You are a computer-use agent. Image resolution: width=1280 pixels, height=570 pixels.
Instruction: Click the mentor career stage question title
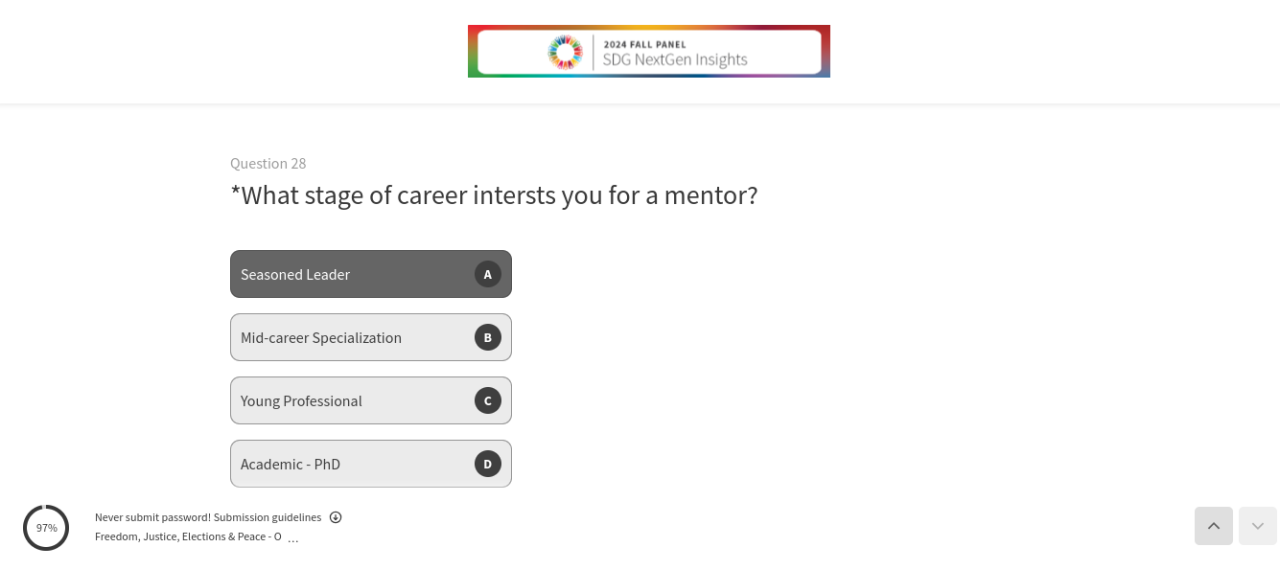point(494,195)
